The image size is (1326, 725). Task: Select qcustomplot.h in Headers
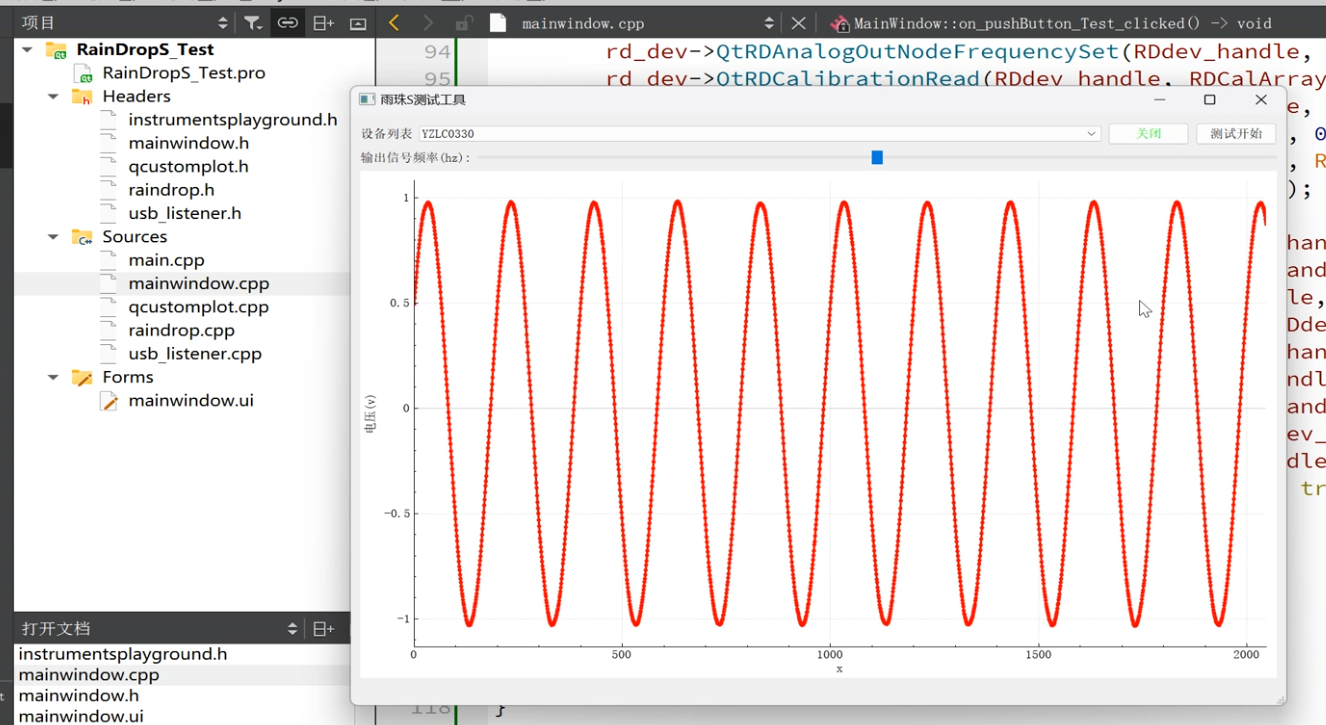click(189, 166)
